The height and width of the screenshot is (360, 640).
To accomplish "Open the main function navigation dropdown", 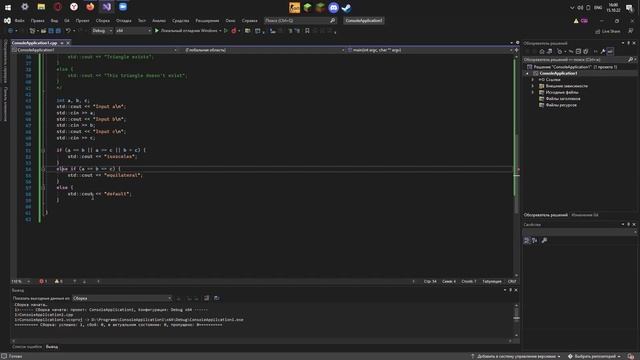I will click(x=430, y=50).
